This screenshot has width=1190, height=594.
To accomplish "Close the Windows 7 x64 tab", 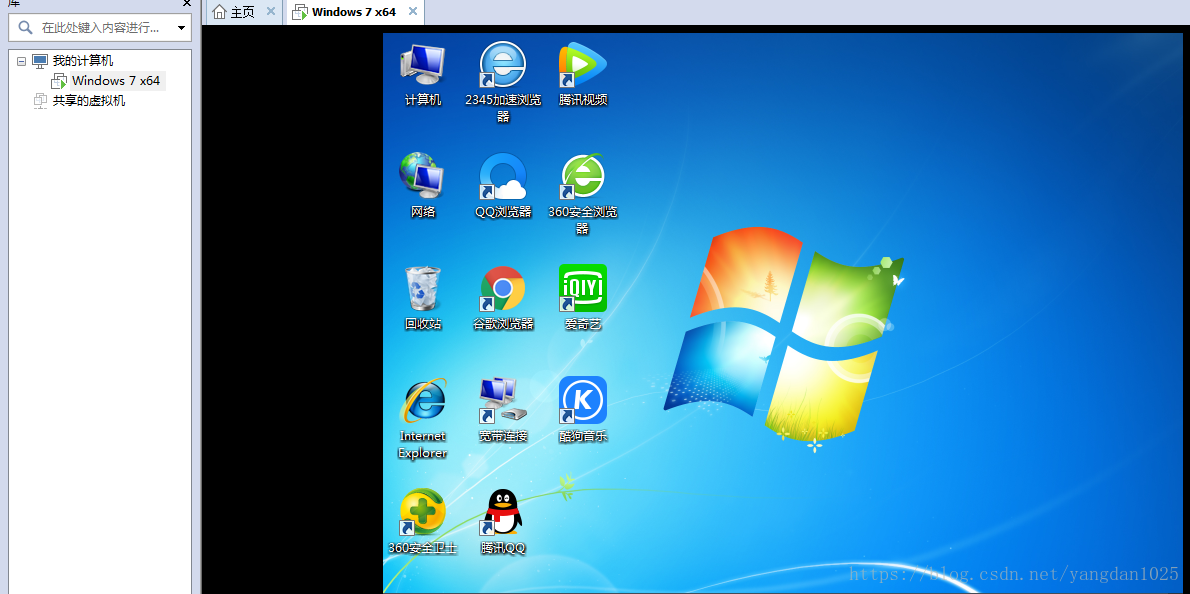I will pos(413,11).
